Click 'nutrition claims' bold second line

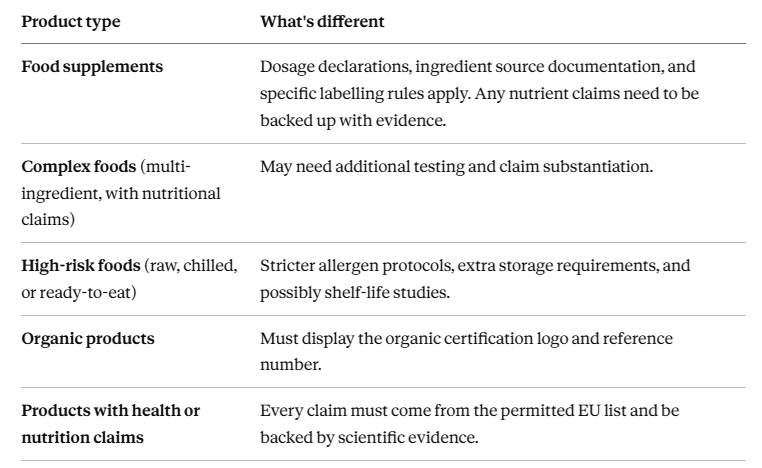click(x=83, y=437)
